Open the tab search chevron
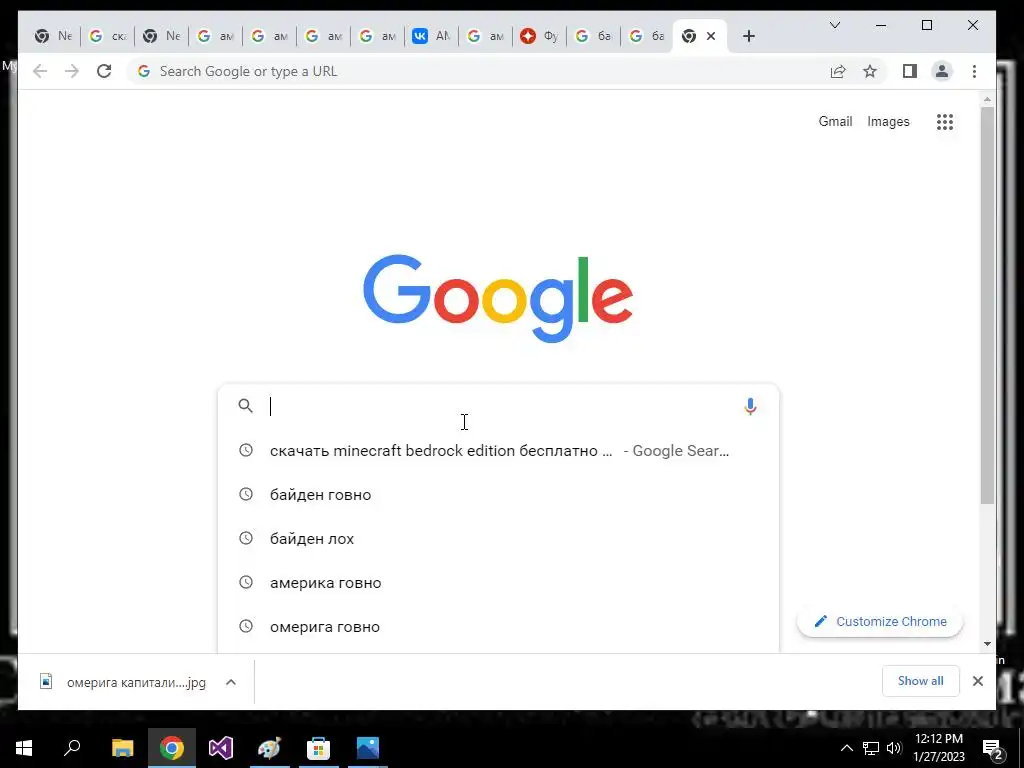This screenshot has width=1024, height=768. pyautogui.click(x=835, y=25)
